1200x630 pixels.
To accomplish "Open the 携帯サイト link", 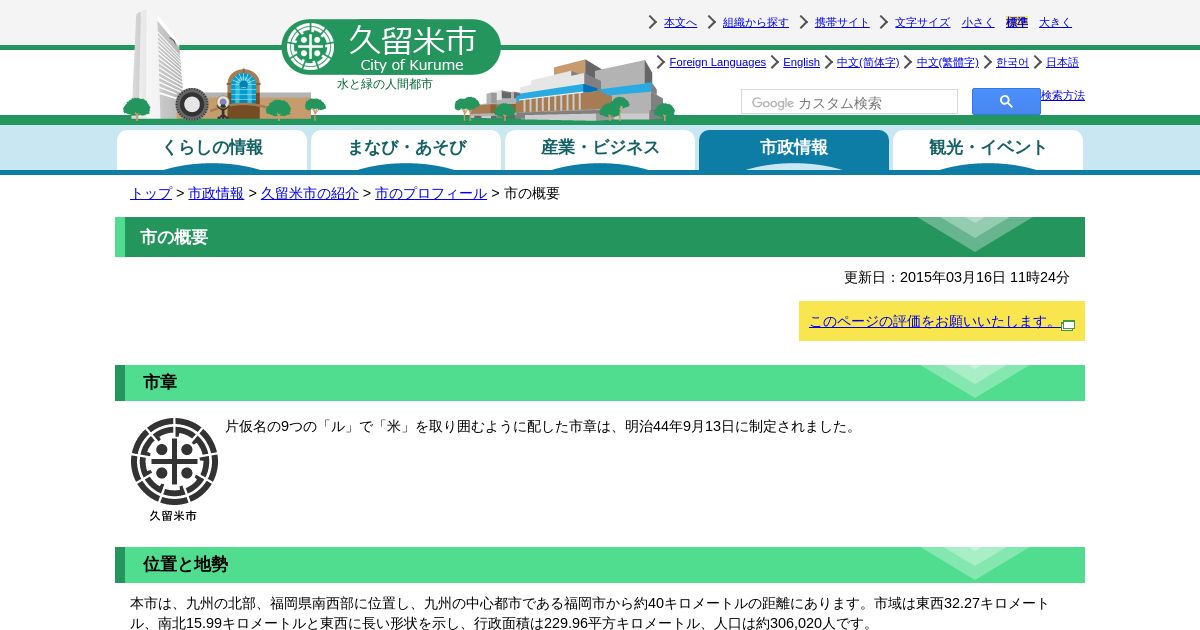I will pyautogui.click(x=842, y=22).
